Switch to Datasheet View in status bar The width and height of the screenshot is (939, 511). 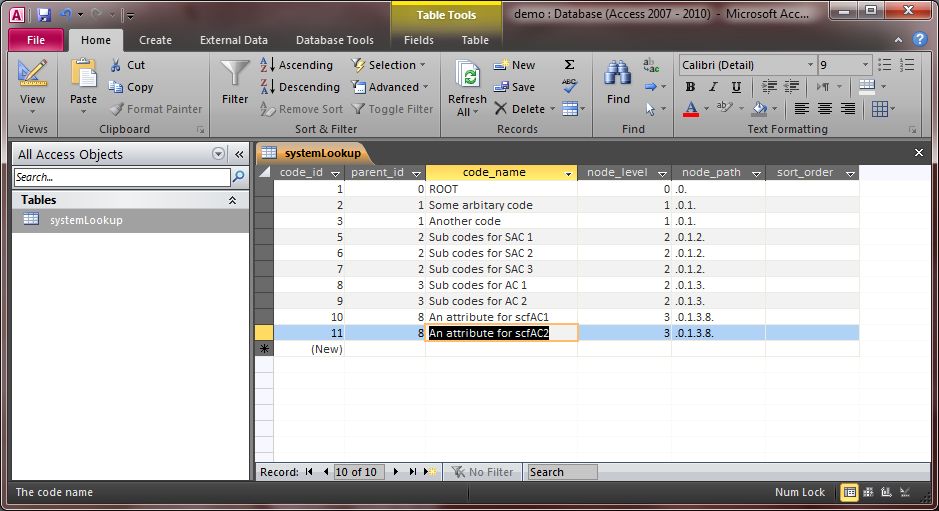click(849, 492)
